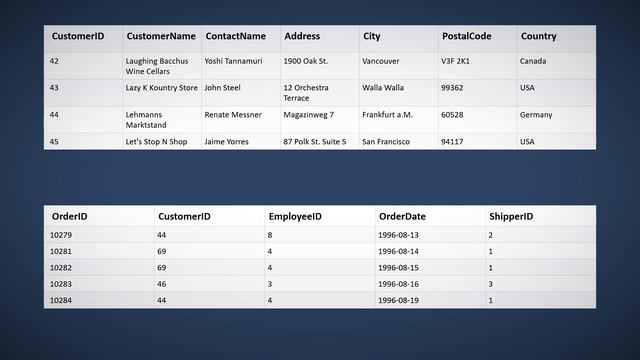Click order ID 10284

coord(61,300)
